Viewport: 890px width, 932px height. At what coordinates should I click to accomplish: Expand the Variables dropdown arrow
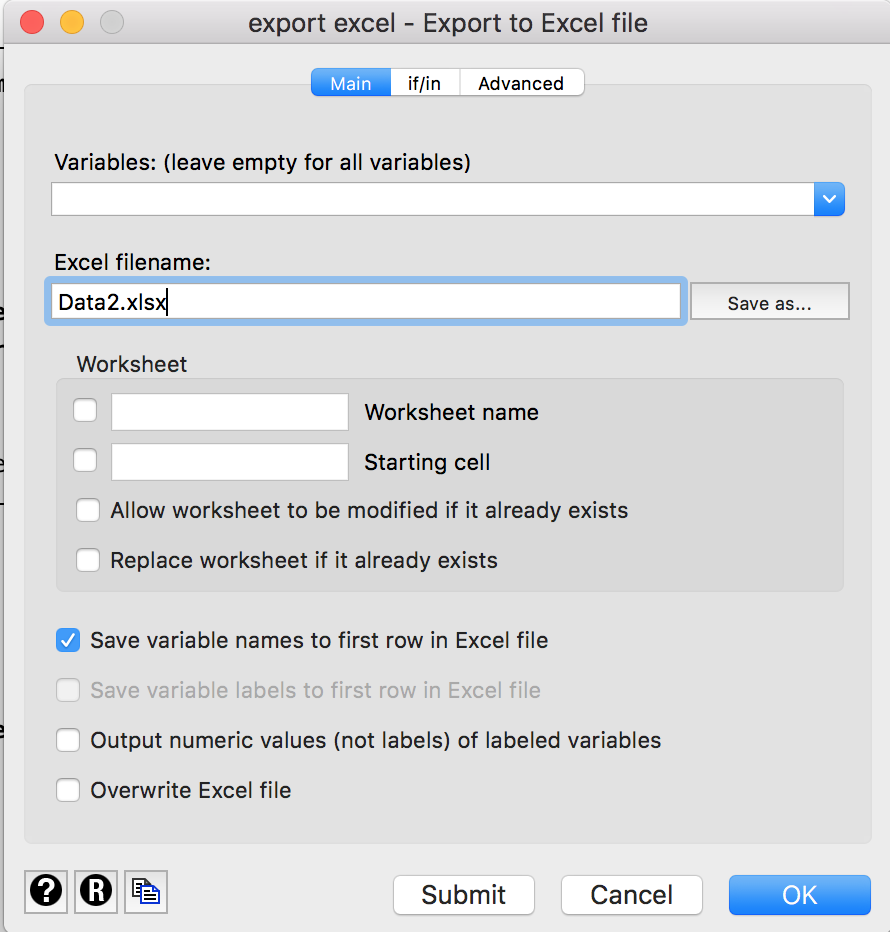coord(829,199)
